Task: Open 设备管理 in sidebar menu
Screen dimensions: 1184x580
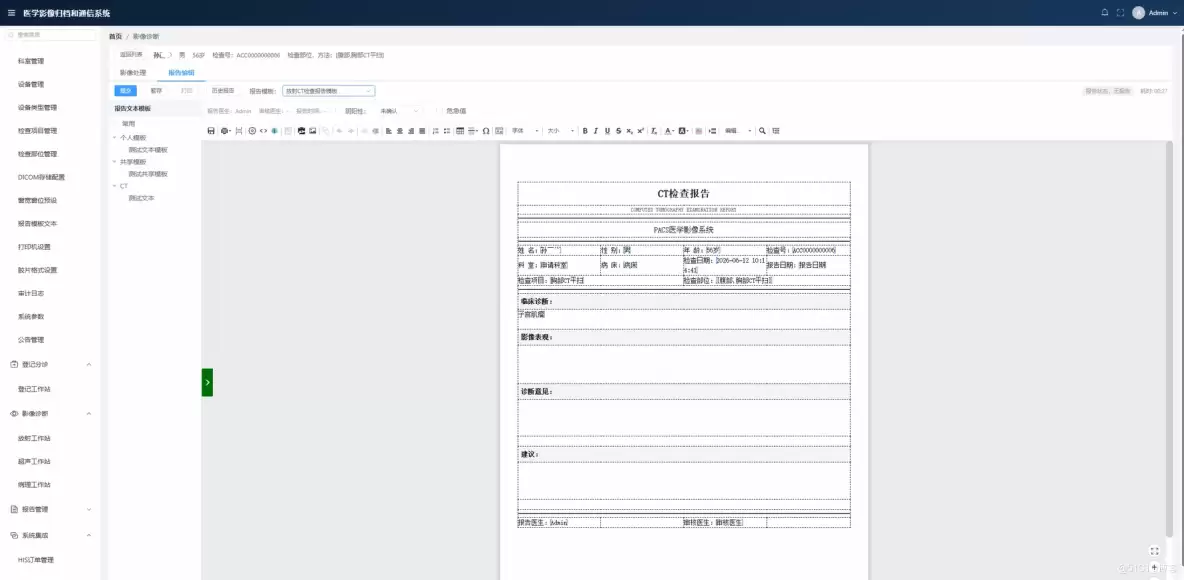Action: click(x=31, y=85)
